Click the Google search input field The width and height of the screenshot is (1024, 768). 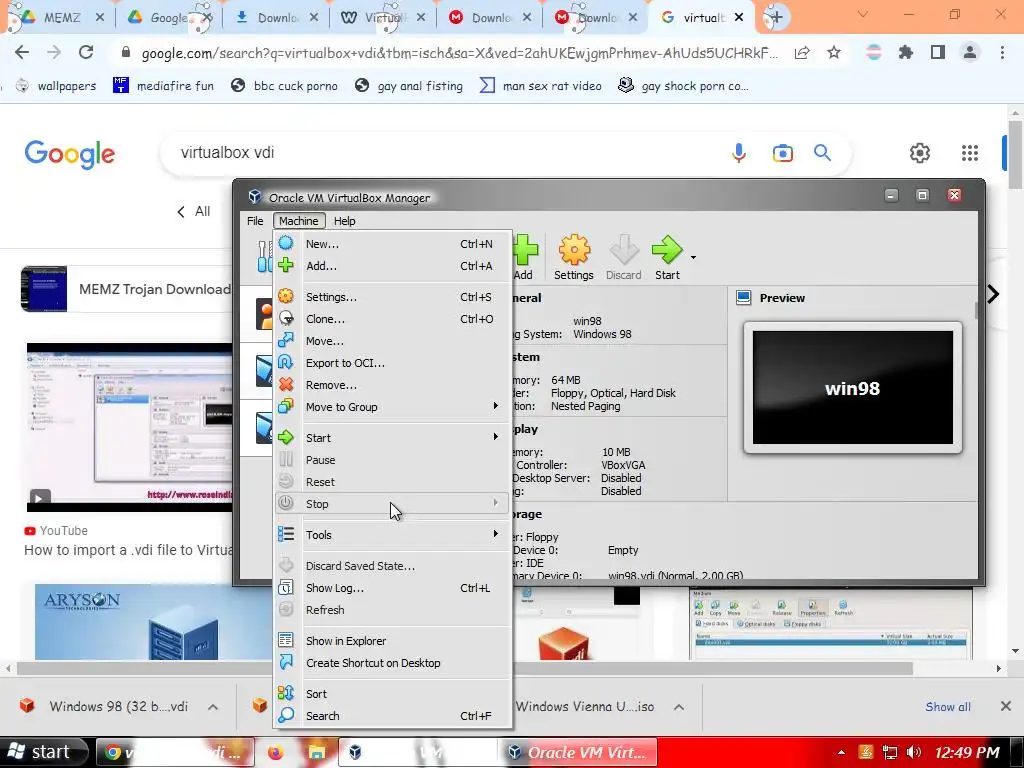(444, 153)
